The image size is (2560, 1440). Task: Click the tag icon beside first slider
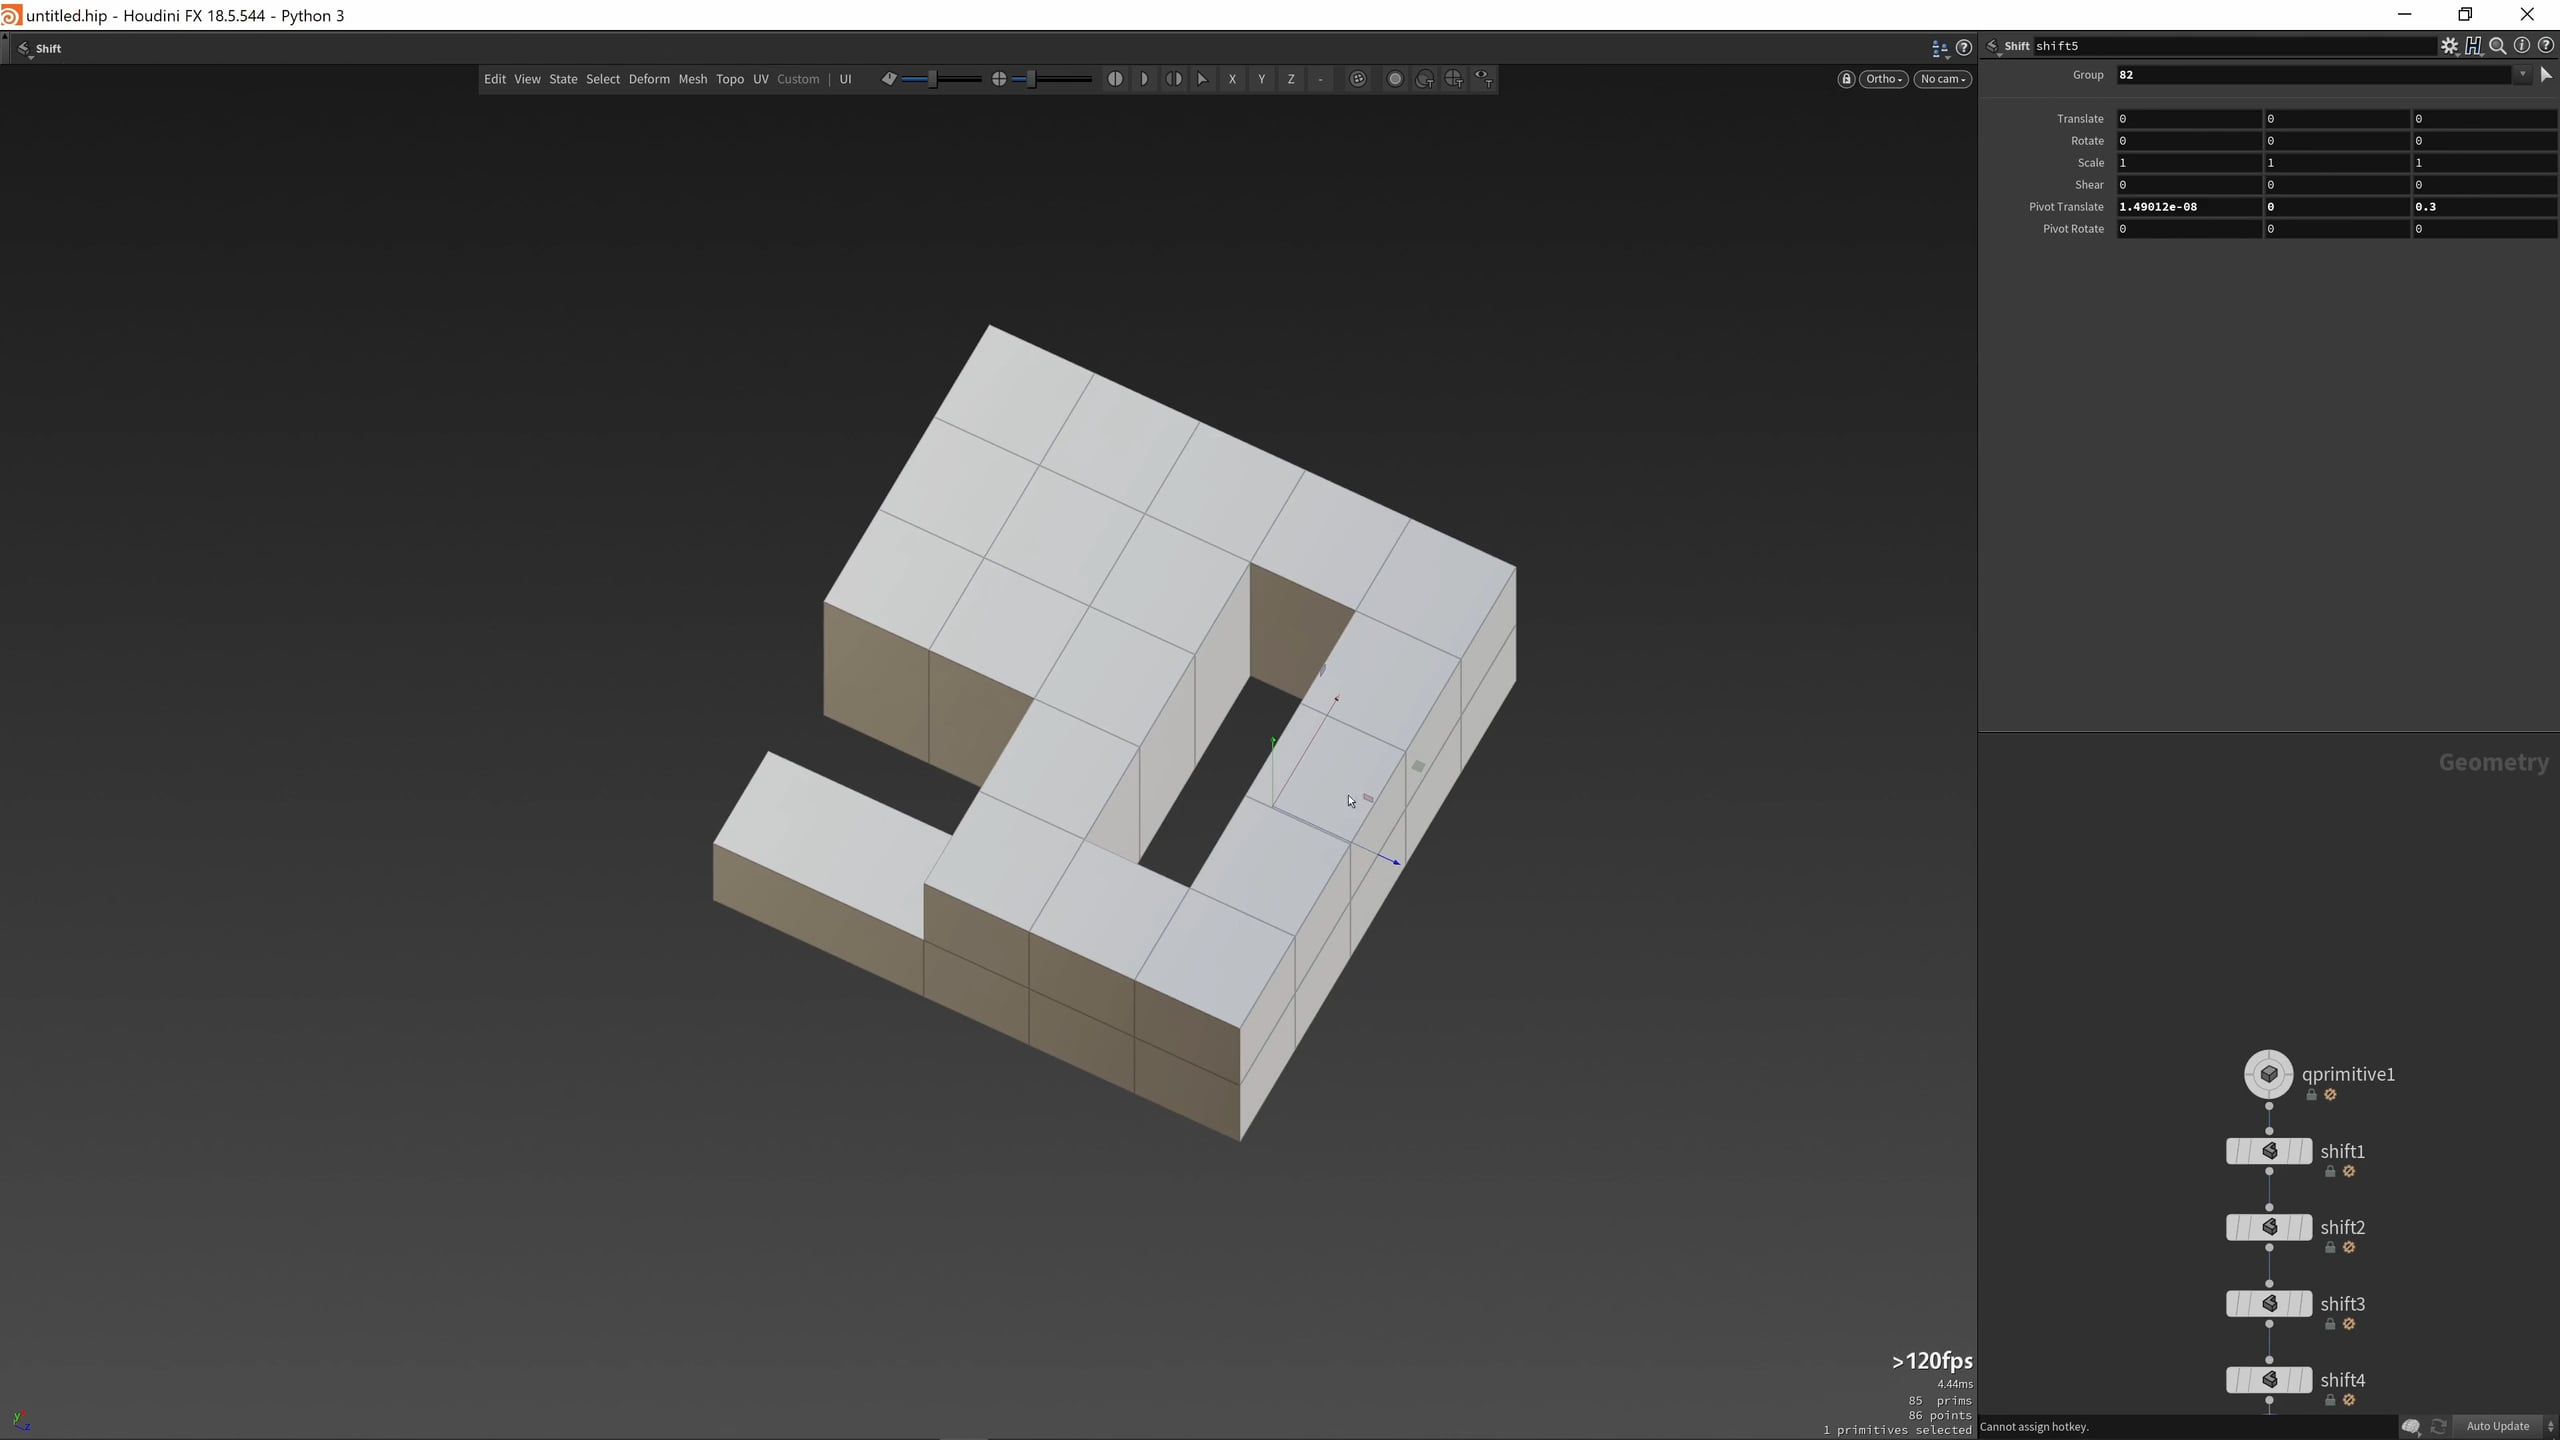click(889, 79)
